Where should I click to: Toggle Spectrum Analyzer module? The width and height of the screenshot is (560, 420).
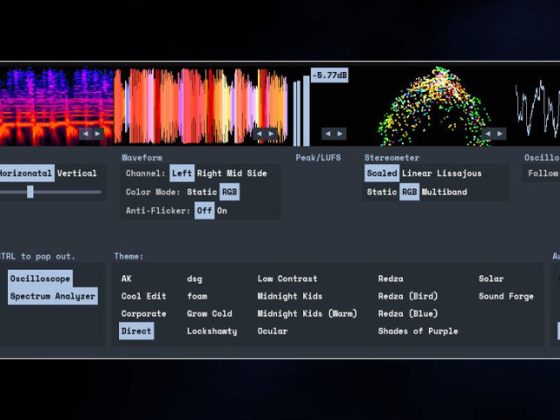pos(52,296)
